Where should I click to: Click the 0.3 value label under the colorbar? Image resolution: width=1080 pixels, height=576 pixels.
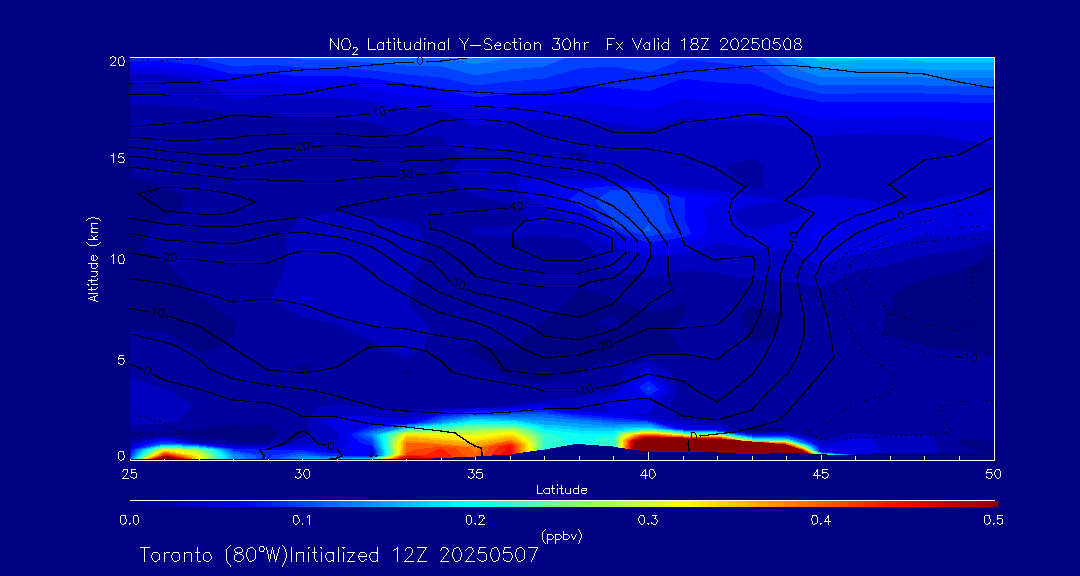(x=648, y=520)
